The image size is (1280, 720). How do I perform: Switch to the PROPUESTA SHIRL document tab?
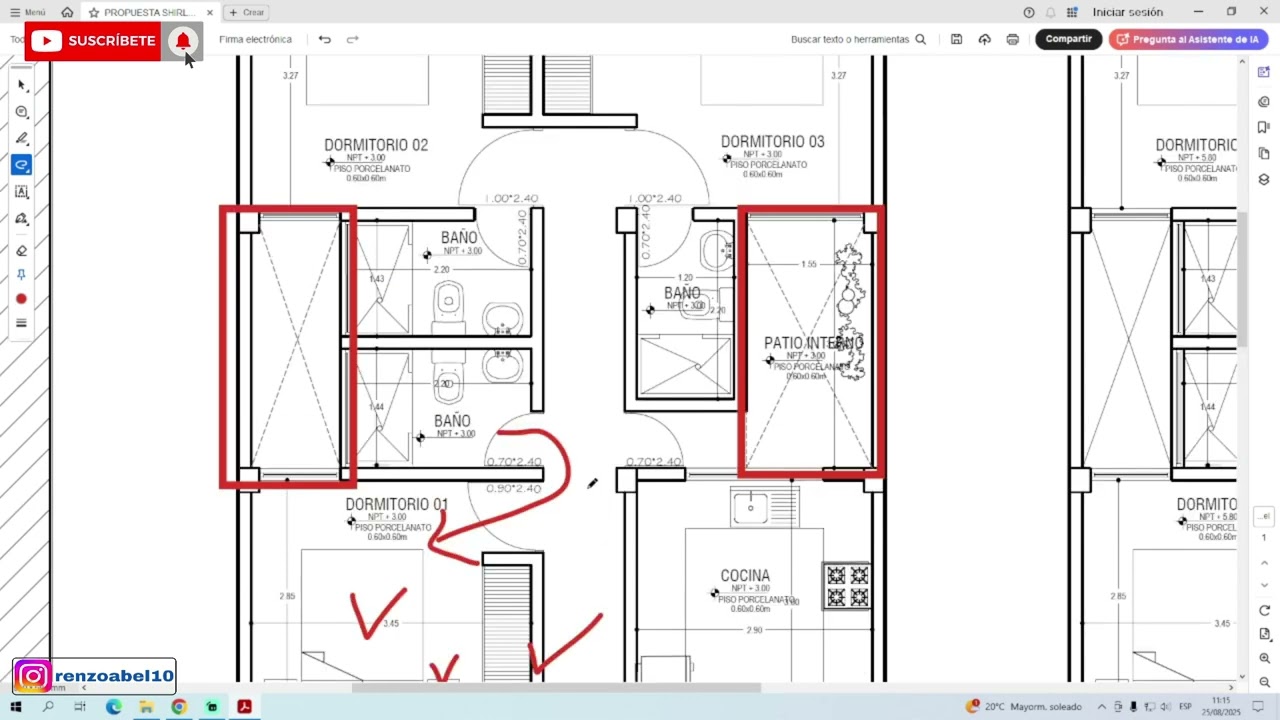coord(150,12)
